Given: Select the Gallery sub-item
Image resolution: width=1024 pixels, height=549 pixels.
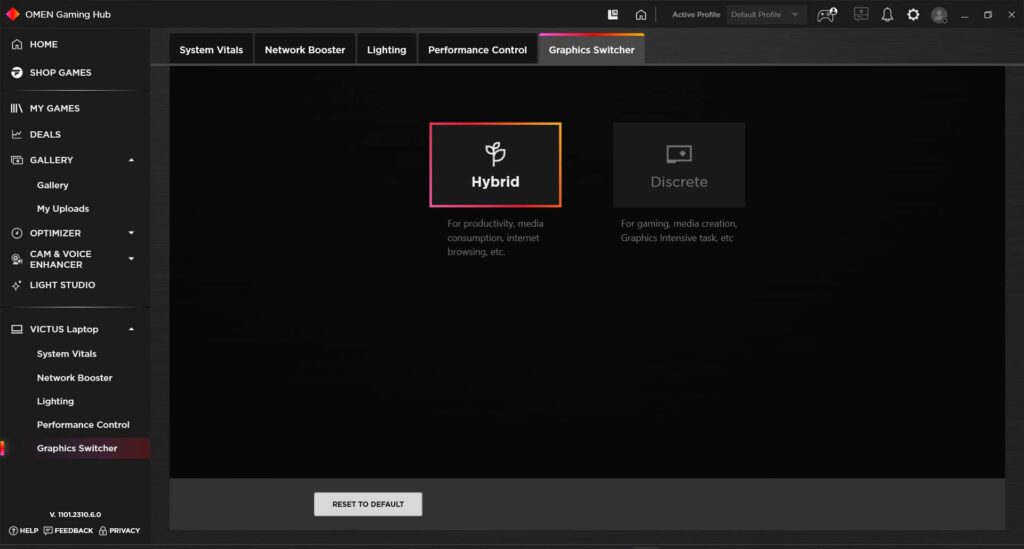Looking at the screenshot, I should tap(52, 185).
